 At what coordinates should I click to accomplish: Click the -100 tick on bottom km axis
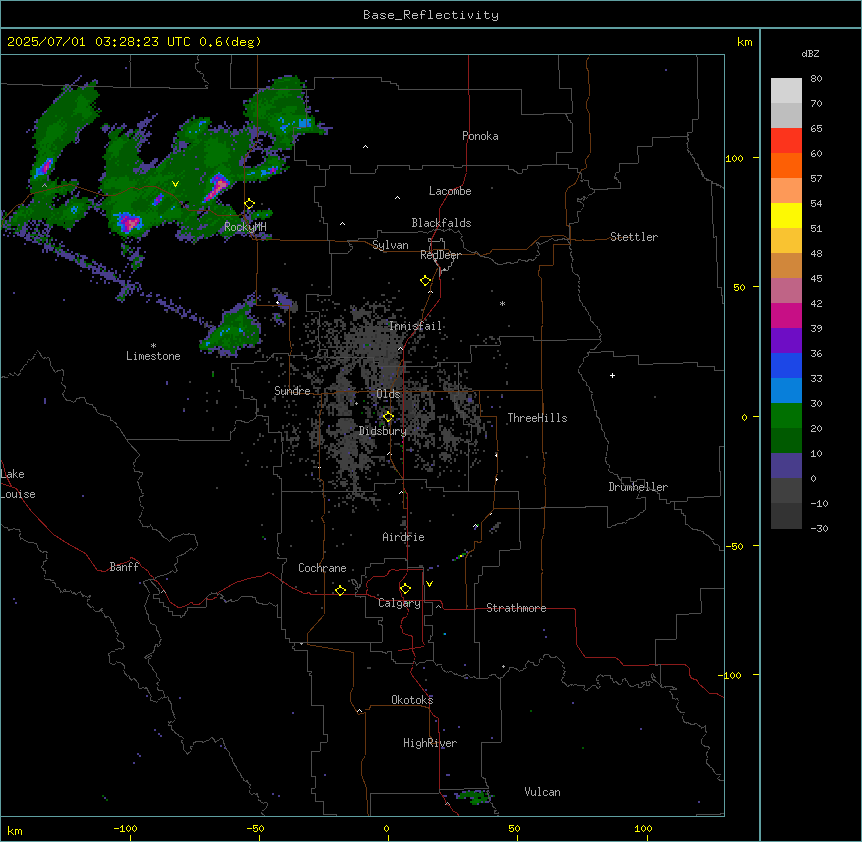tap(126, 828)
